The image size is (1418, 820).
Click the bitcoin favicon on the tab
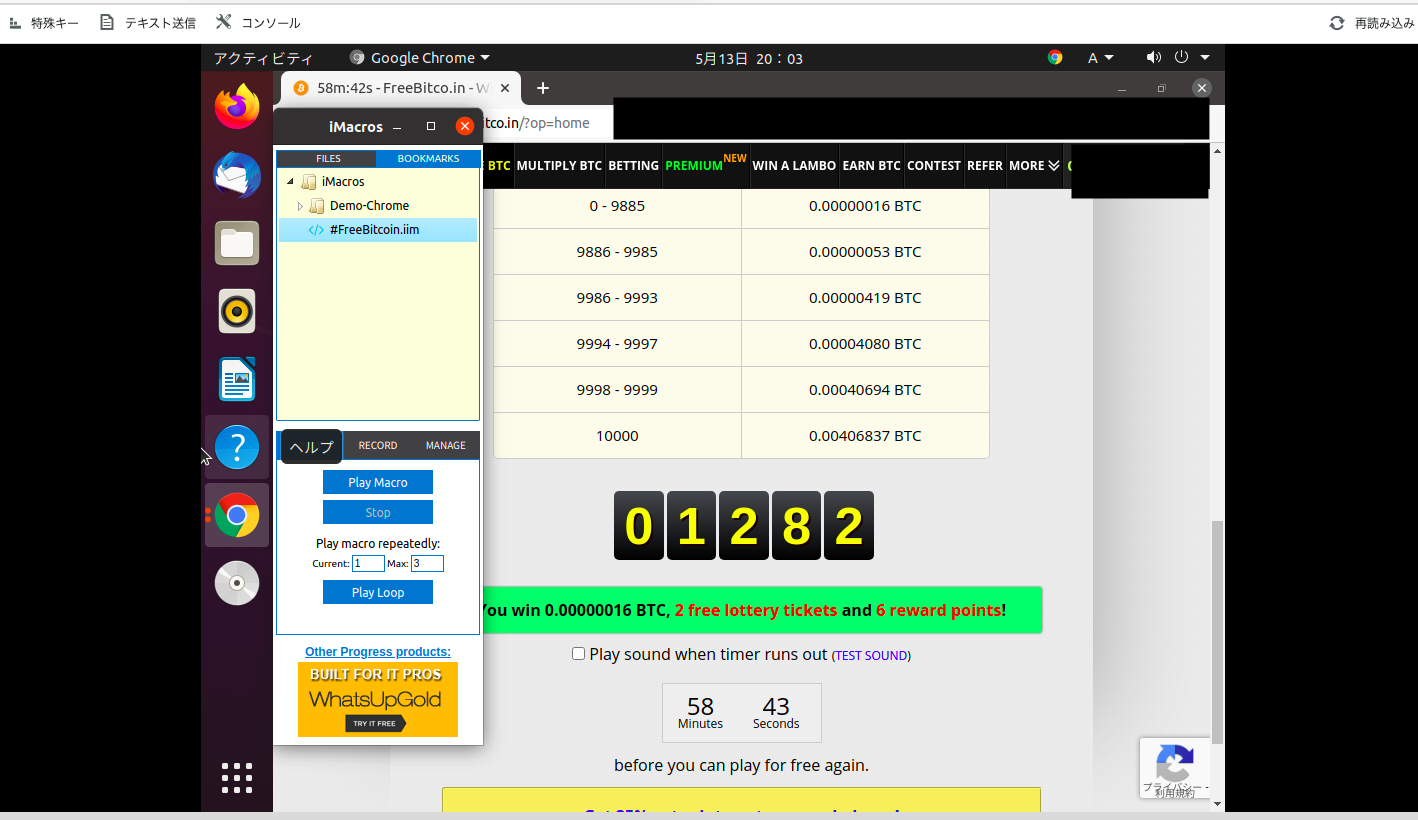tap(301, 88)
